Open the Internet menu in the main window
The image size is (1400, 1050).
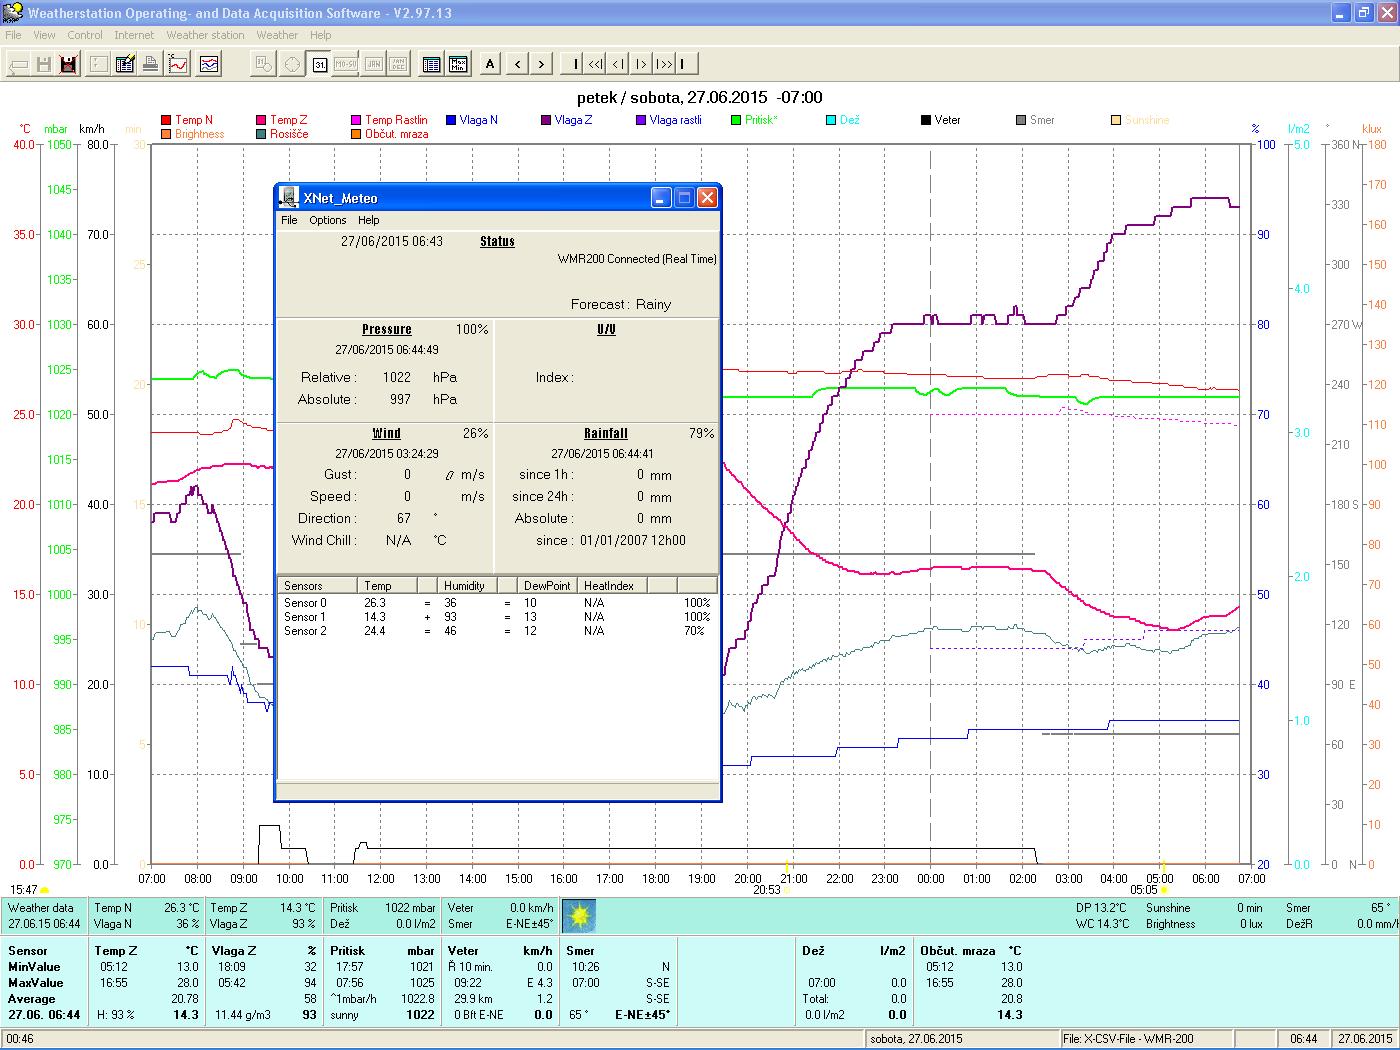pyautogui.click(x=134, y=35)
